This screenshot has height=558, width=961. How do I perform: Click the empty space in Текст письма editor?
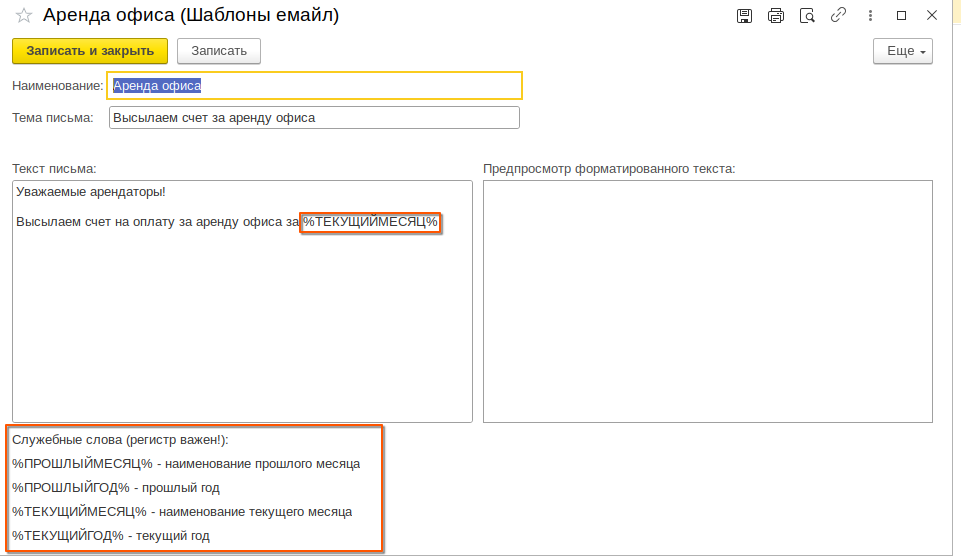(242, 330)
